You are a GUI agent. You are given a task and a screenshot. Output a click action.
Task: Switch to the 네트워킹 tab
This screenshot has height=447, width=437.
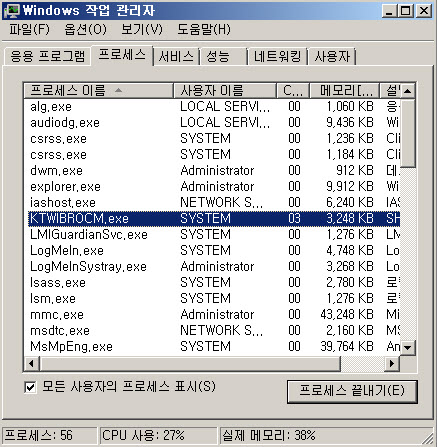pos(277,56)
